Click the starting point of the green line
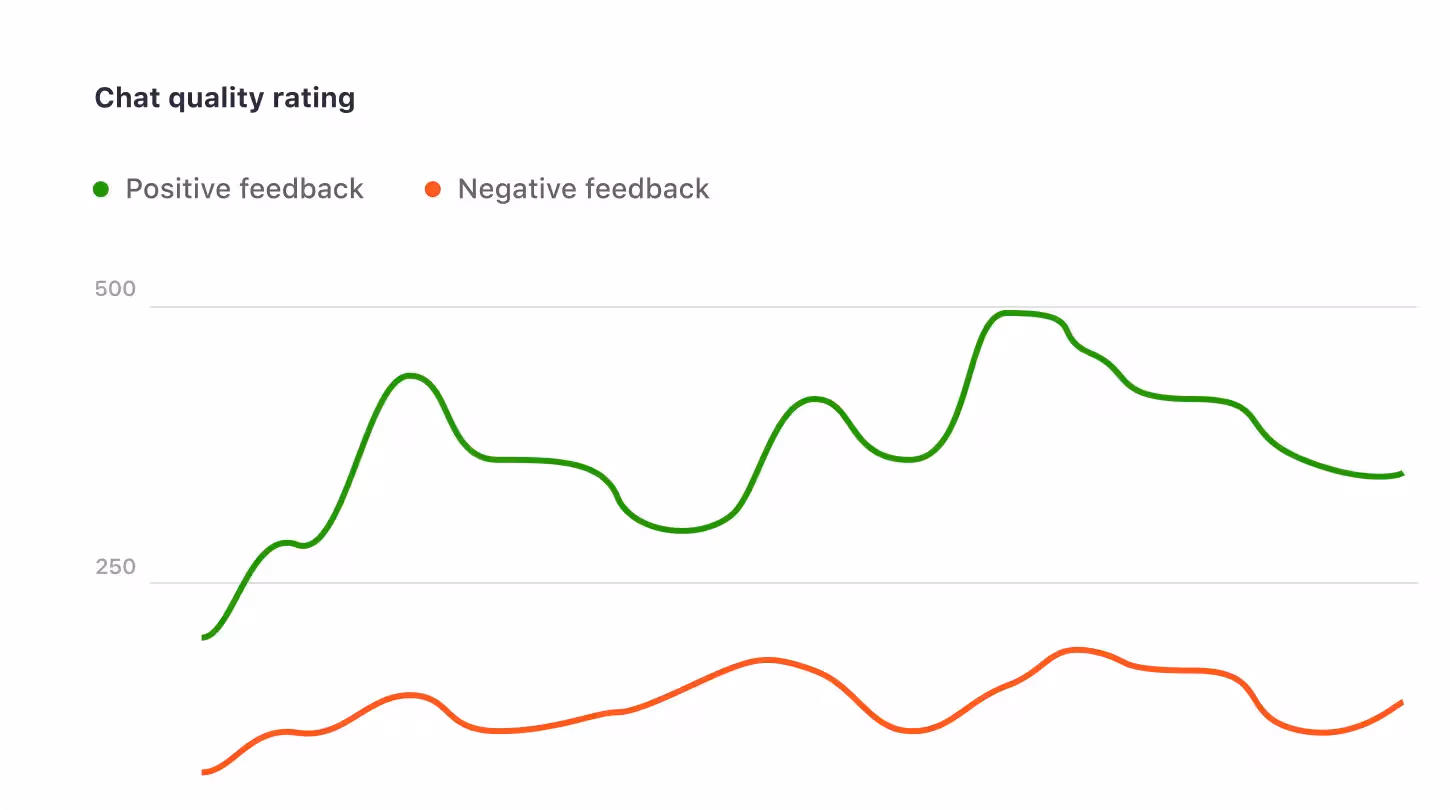Screen dimensions: 1450x810 tap(204, 637)
